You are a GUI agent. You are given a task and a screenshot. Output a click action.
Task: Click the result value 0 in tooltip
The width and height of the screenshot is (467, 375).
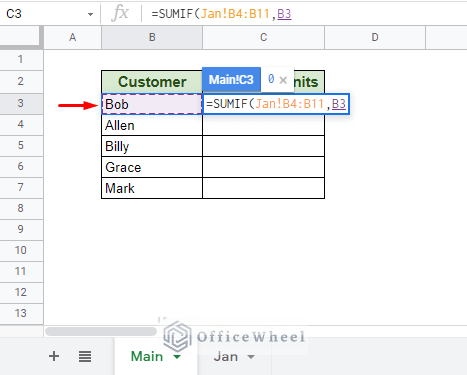click(x=271, y=79)
